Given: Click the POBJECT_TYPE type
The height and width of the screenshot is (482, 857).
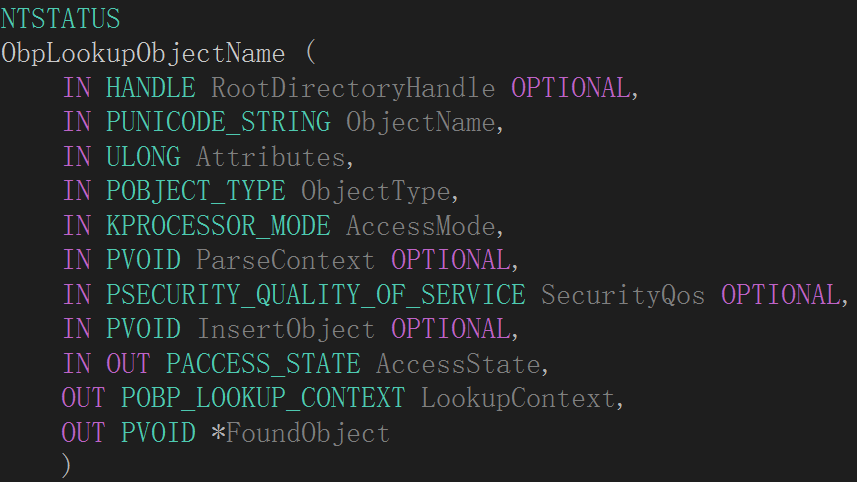Looking at the screenshot, I should (196, 191).
